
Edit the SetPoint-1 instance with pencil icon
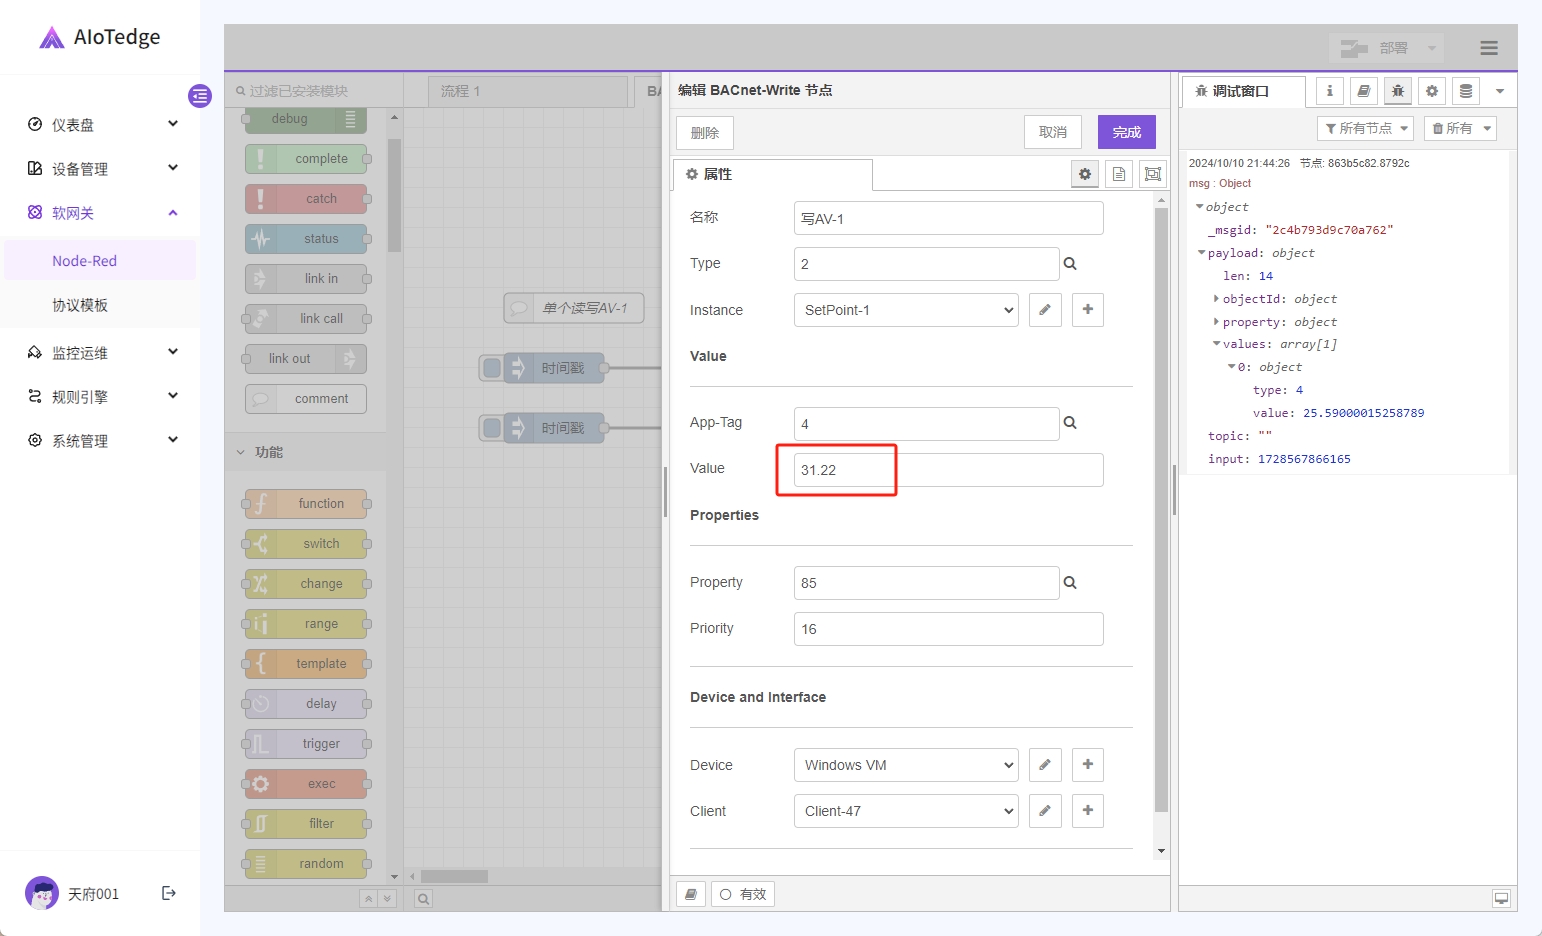pos(1045,310)
